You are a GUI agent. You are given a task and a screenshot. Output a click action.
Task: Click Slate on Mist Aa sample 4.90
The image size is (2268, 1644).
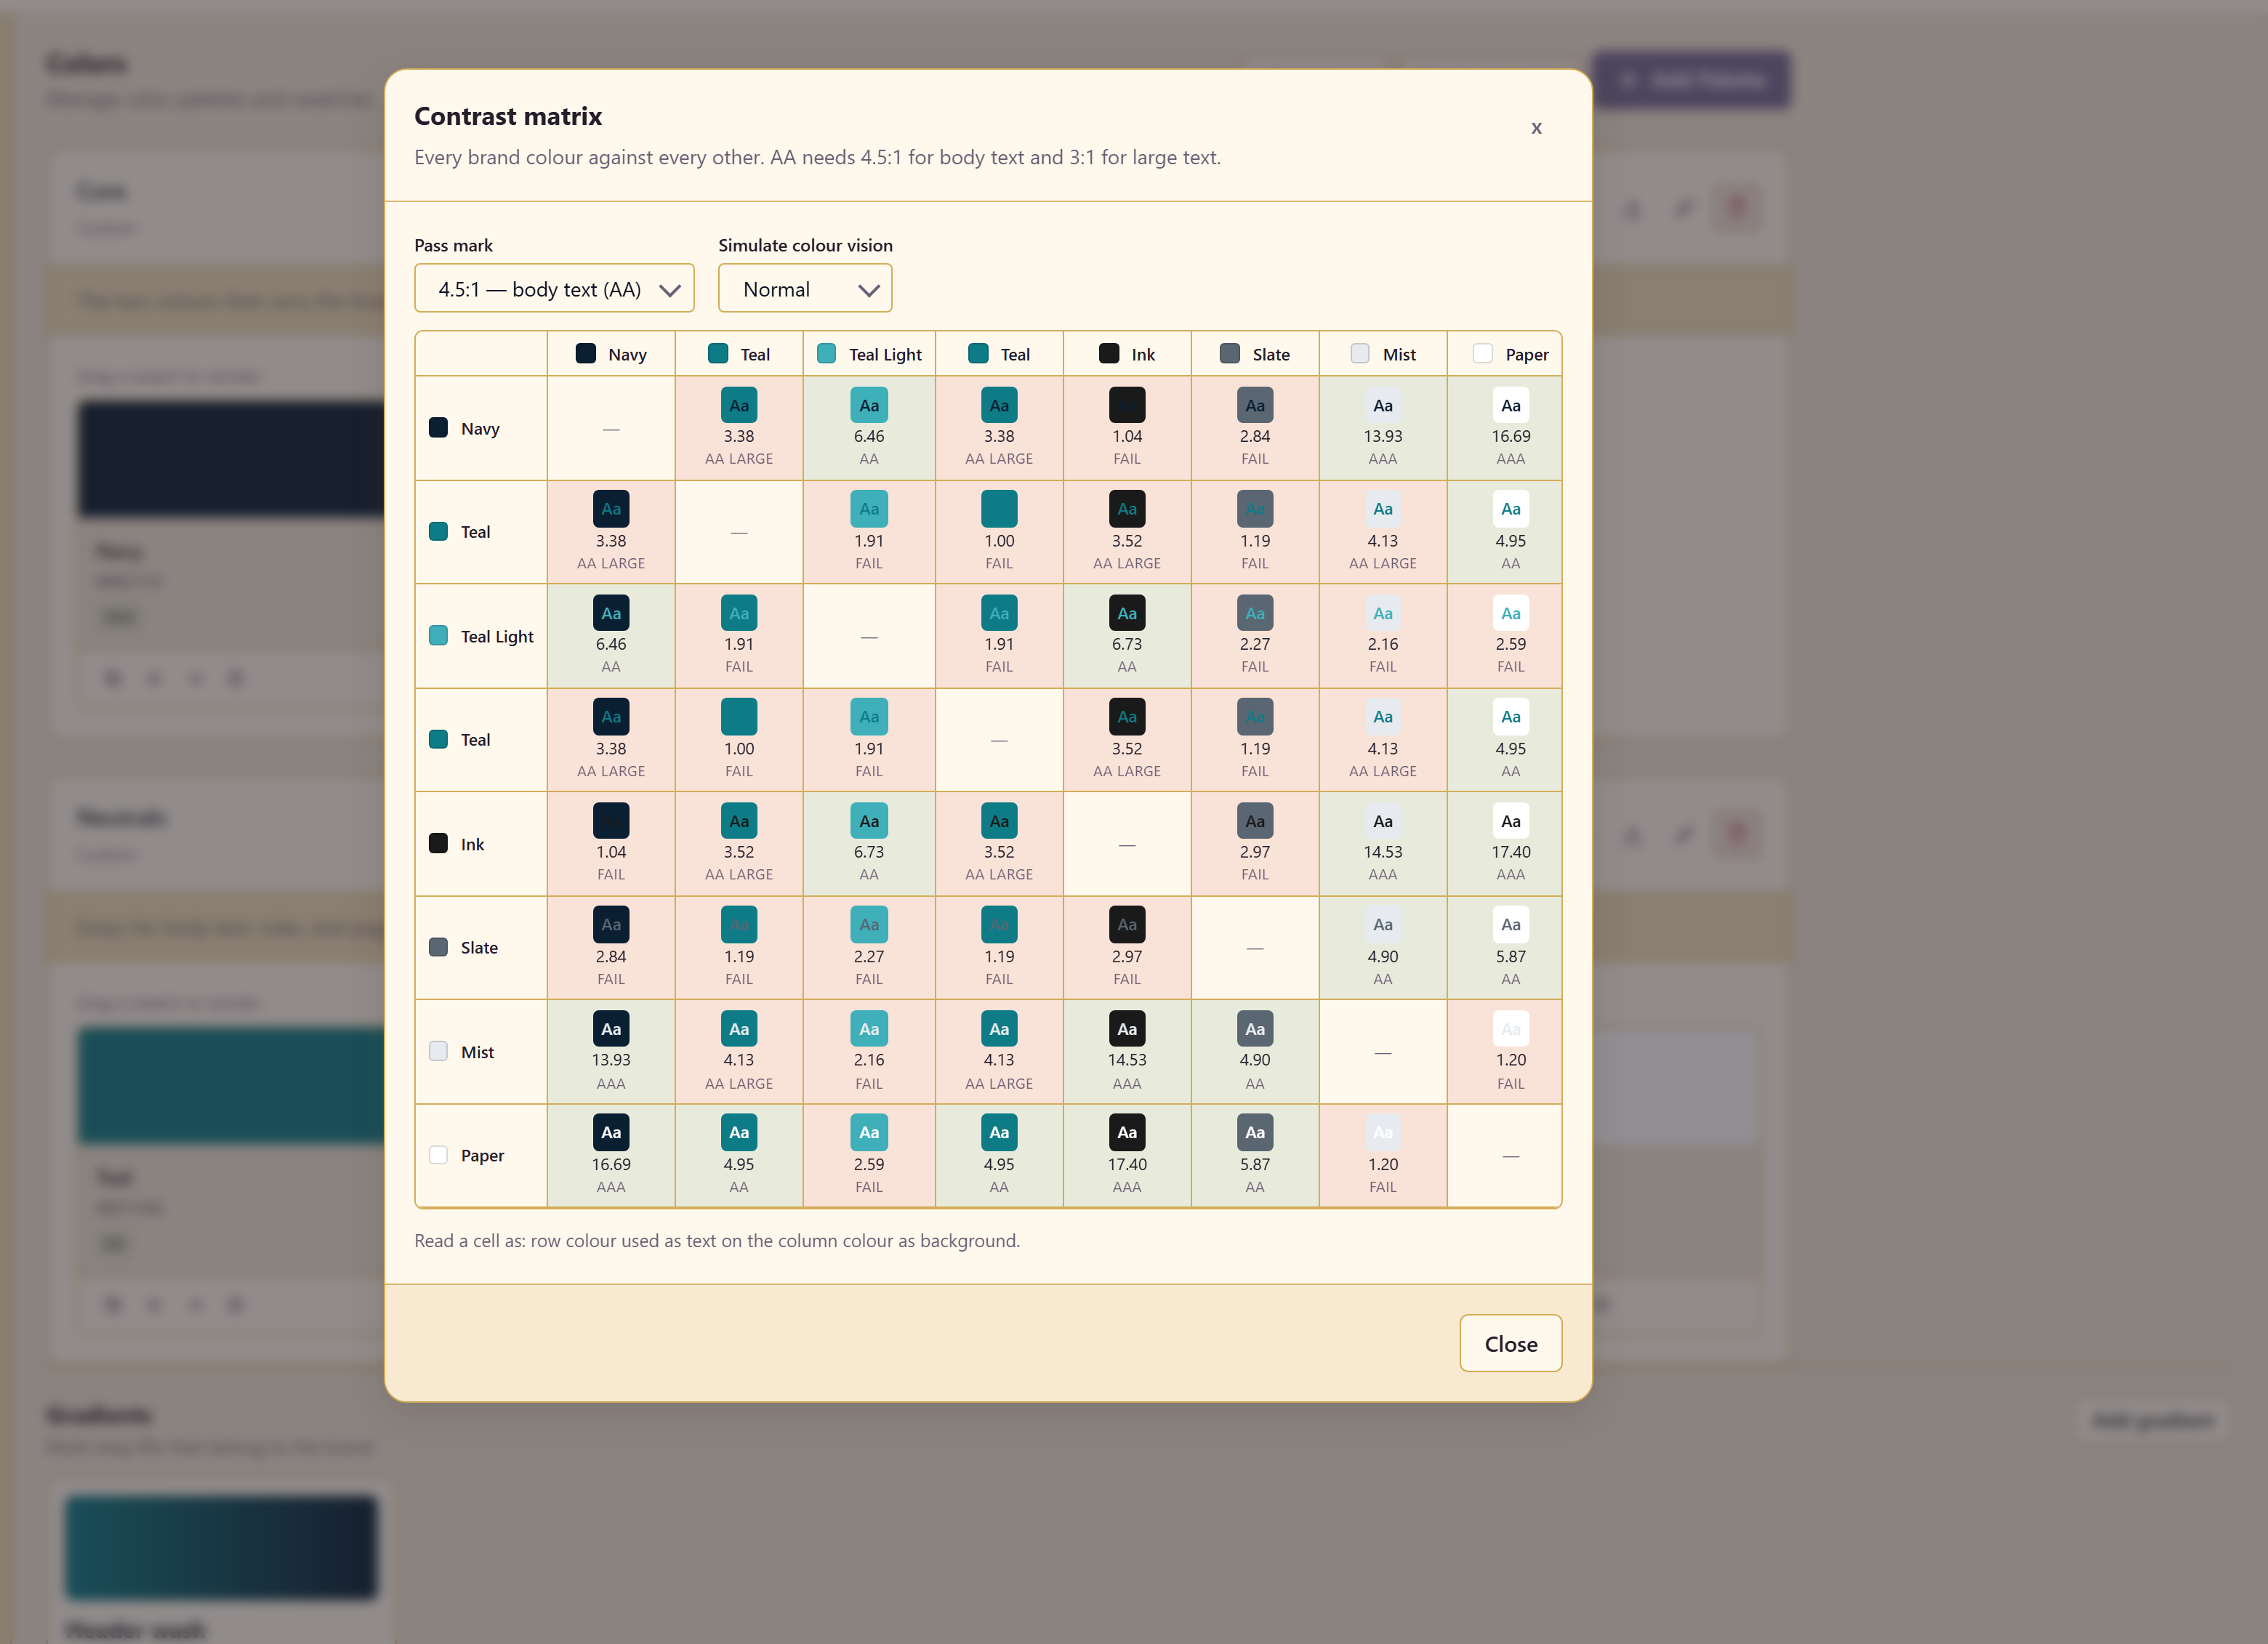point(1383,925)
